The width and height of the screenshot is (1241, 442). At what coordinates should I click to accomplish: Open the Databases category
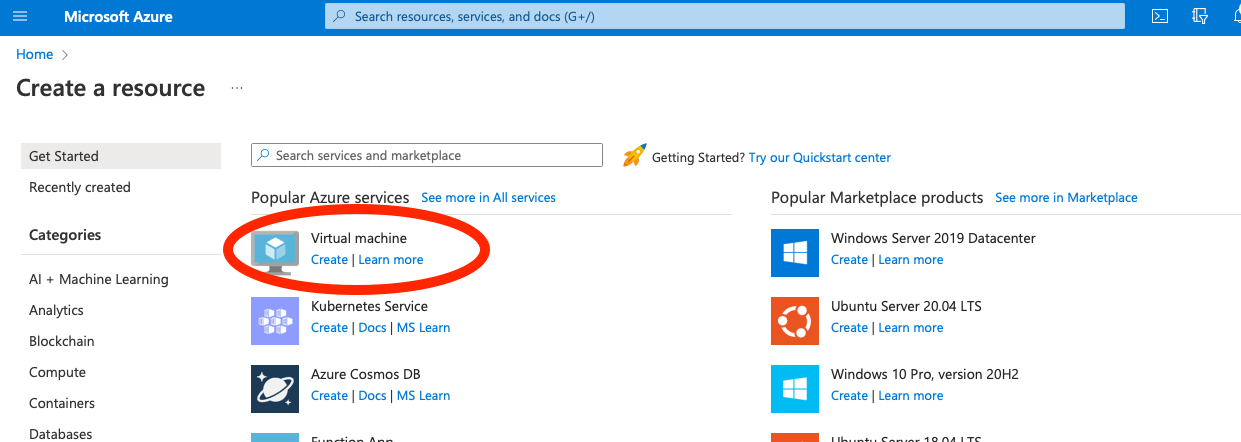tap(60, 434)
